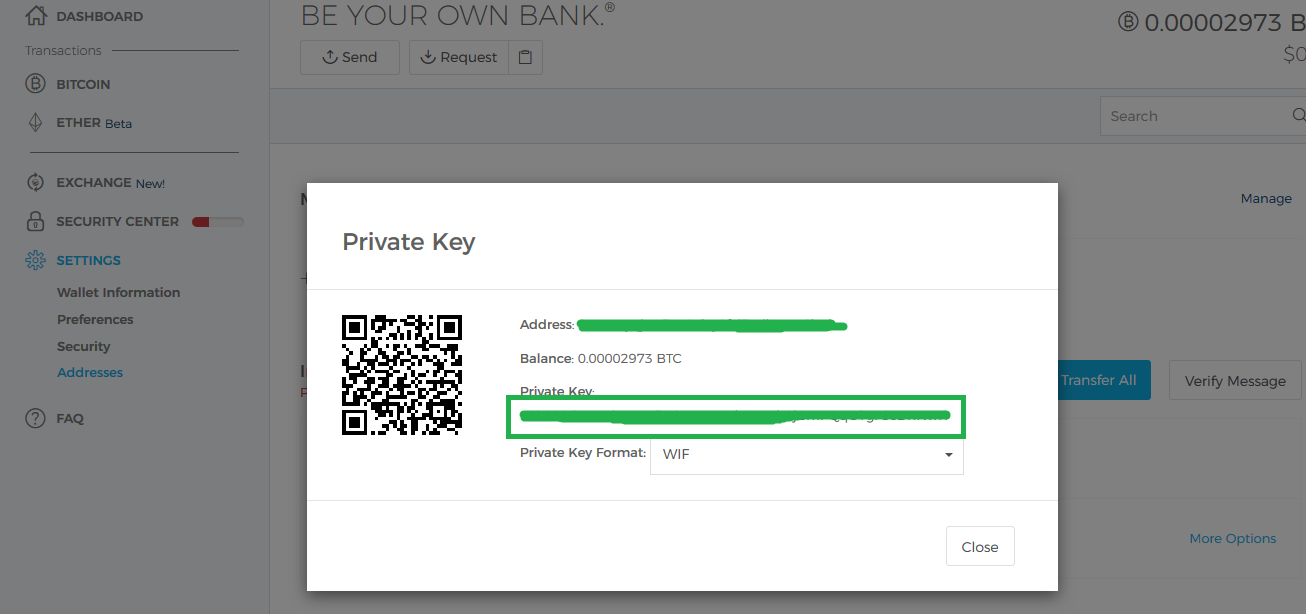
Task: Click the Settings gear icon
Action: [36, 260]
